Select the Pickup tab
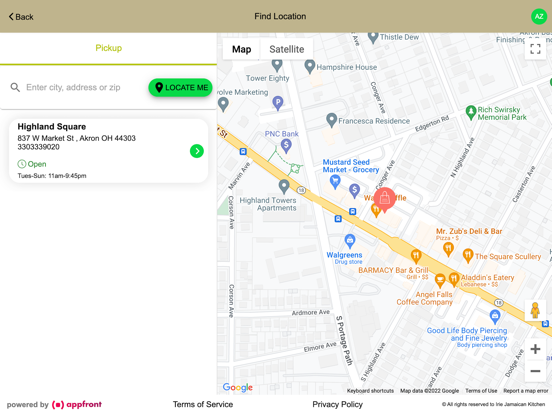The image size is (552, 414). pyautogui.click(x=108, y=48)
